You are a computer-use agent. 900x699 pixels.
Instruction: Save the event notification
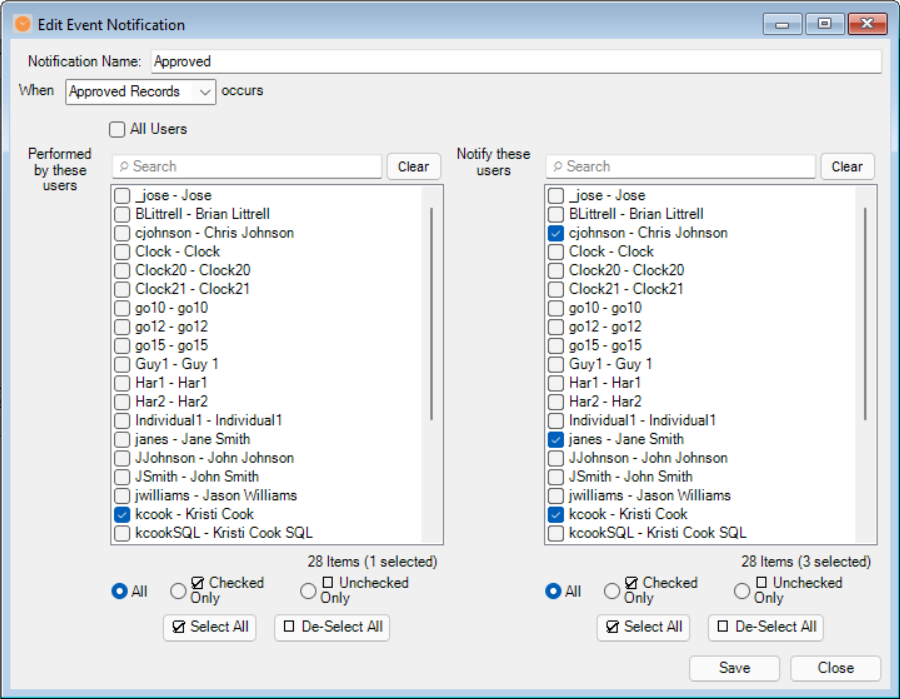(x=733, y=668)
